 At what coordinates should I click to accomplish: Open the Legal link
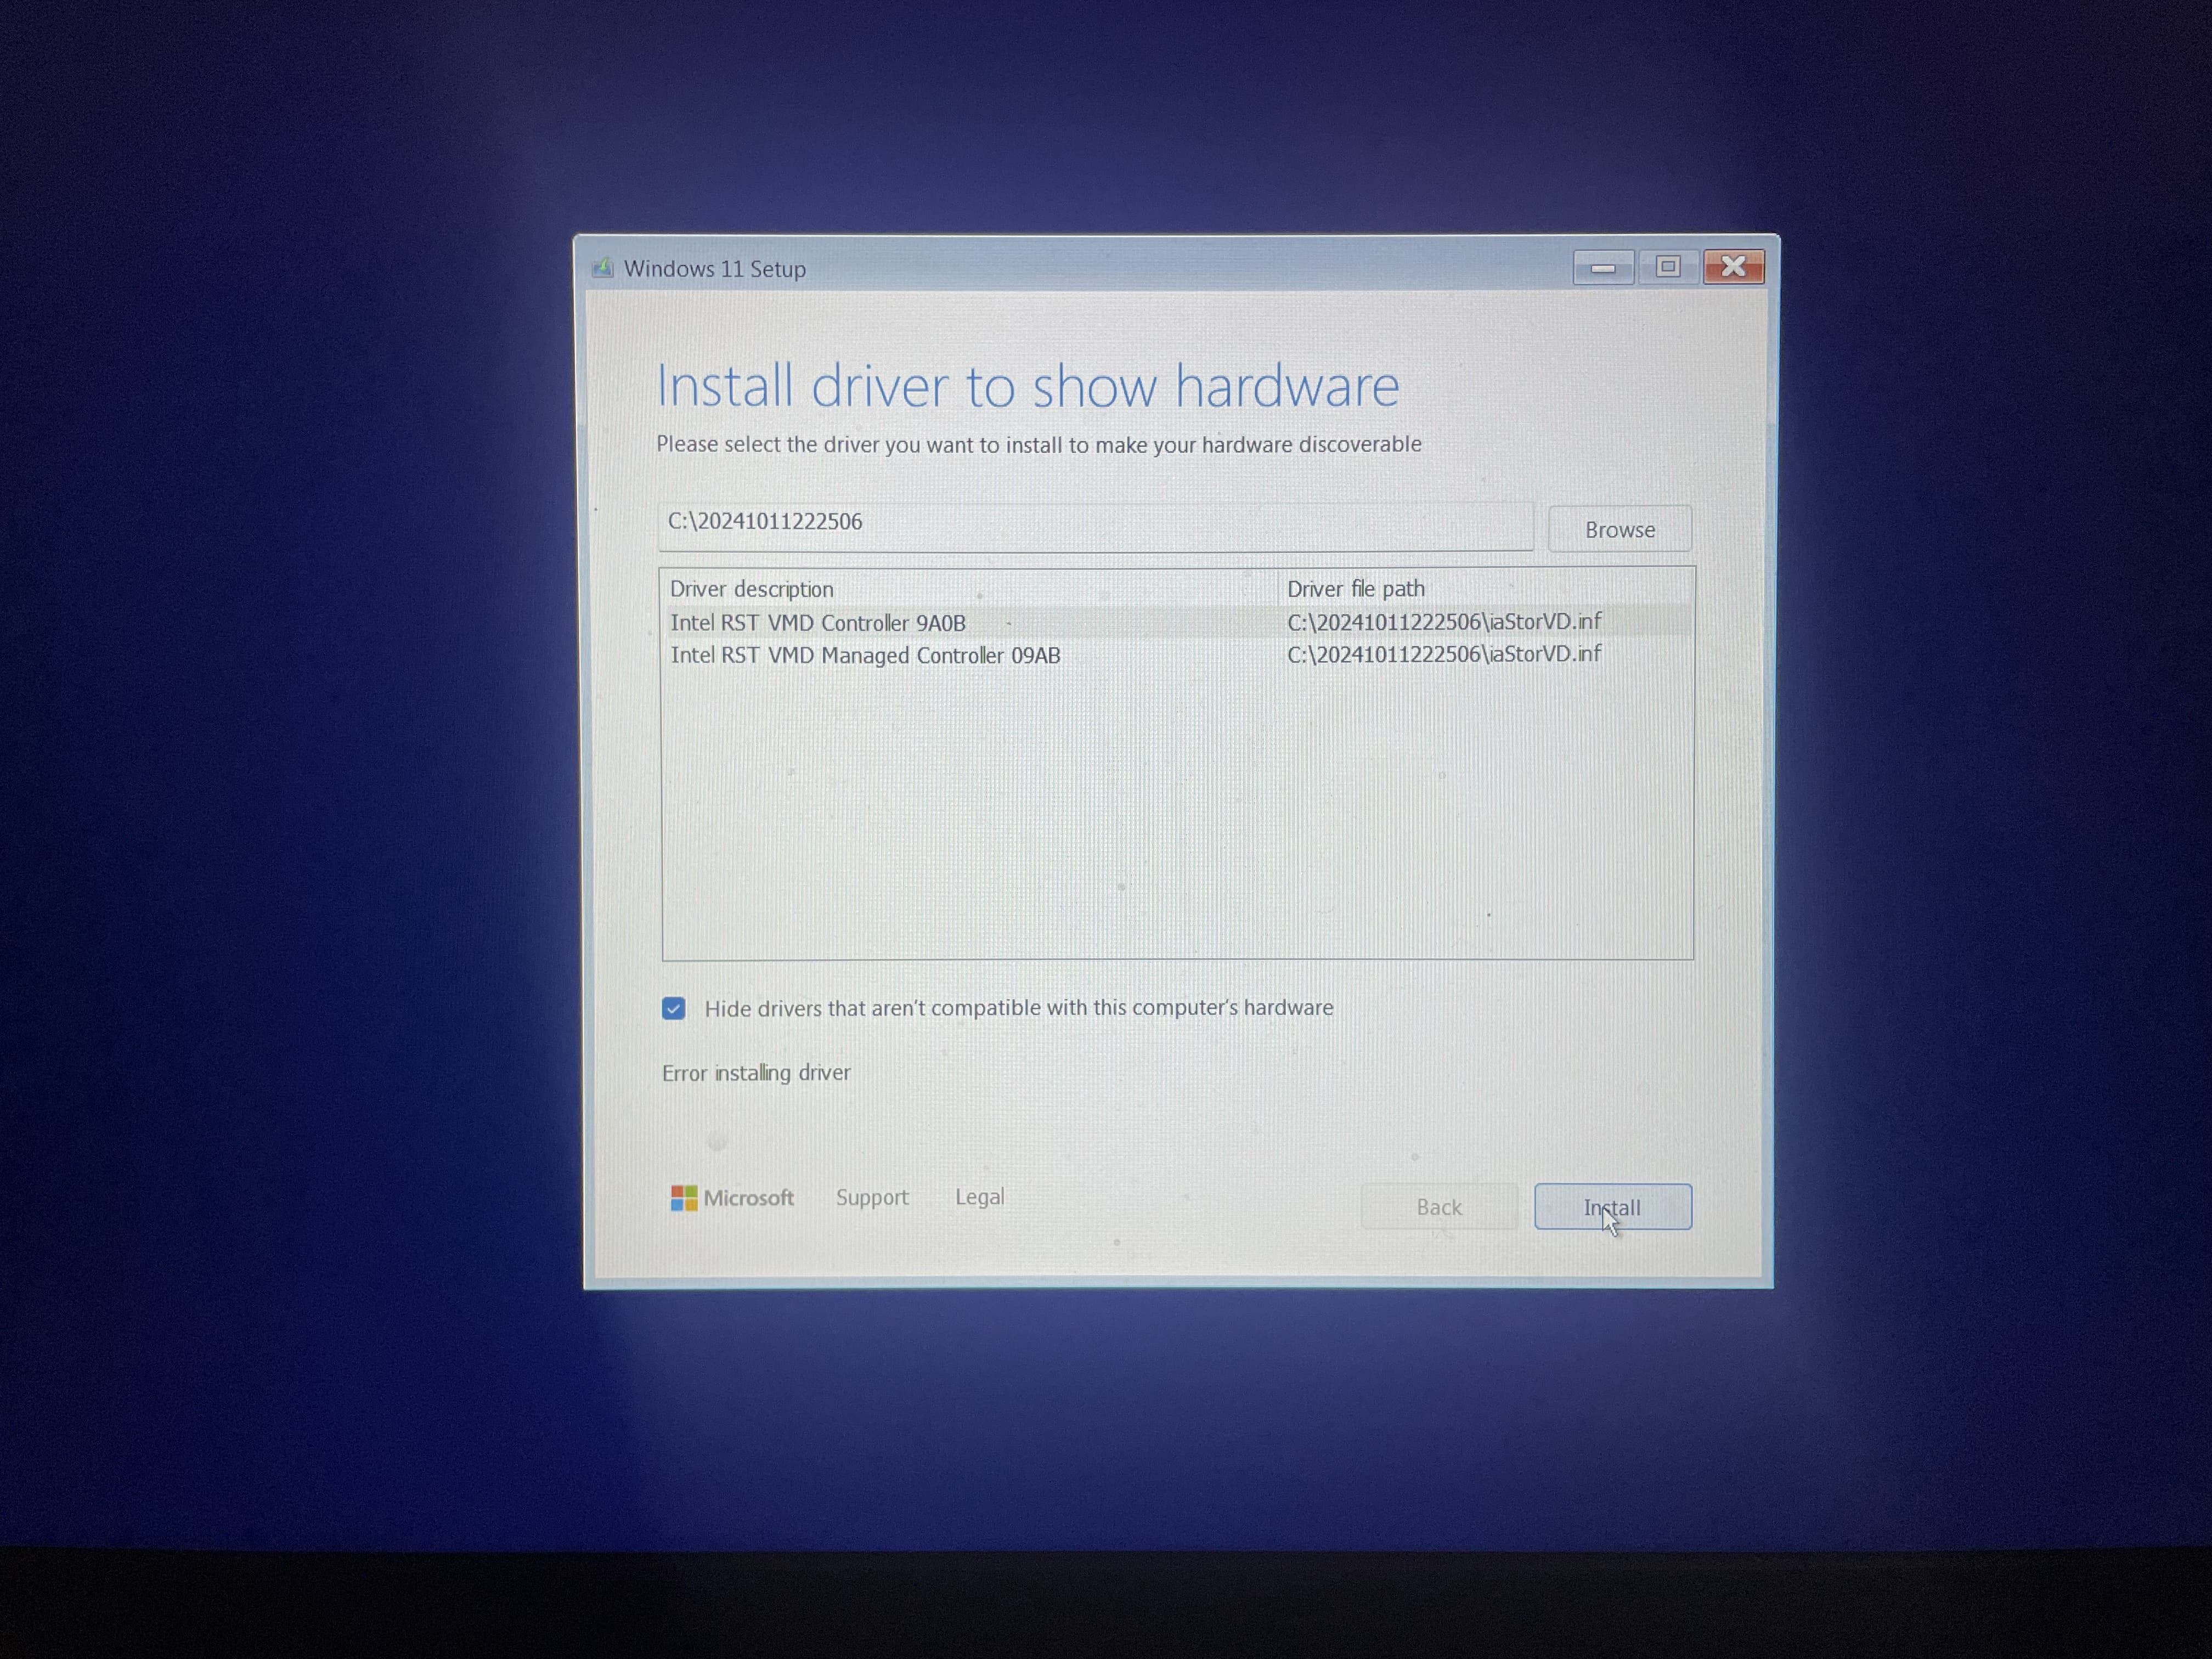980,1197
